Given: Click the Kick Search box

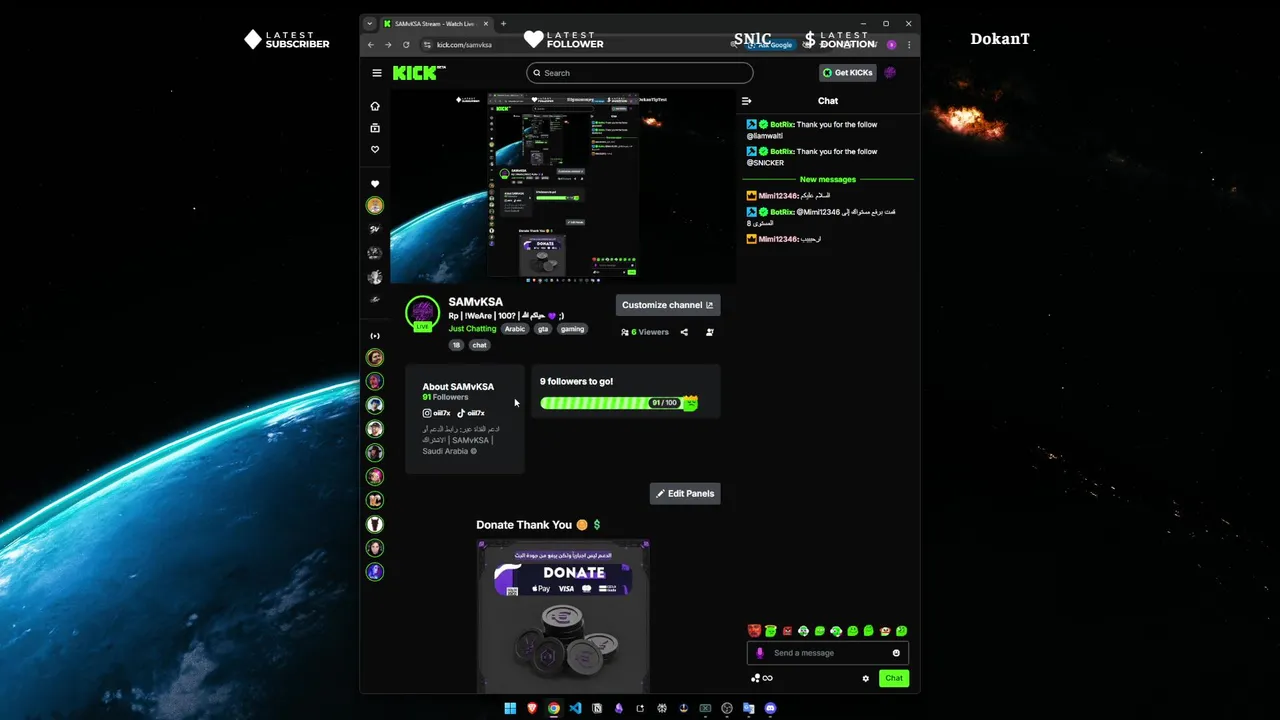Looking at the screenshot, I should pos(640,73).
